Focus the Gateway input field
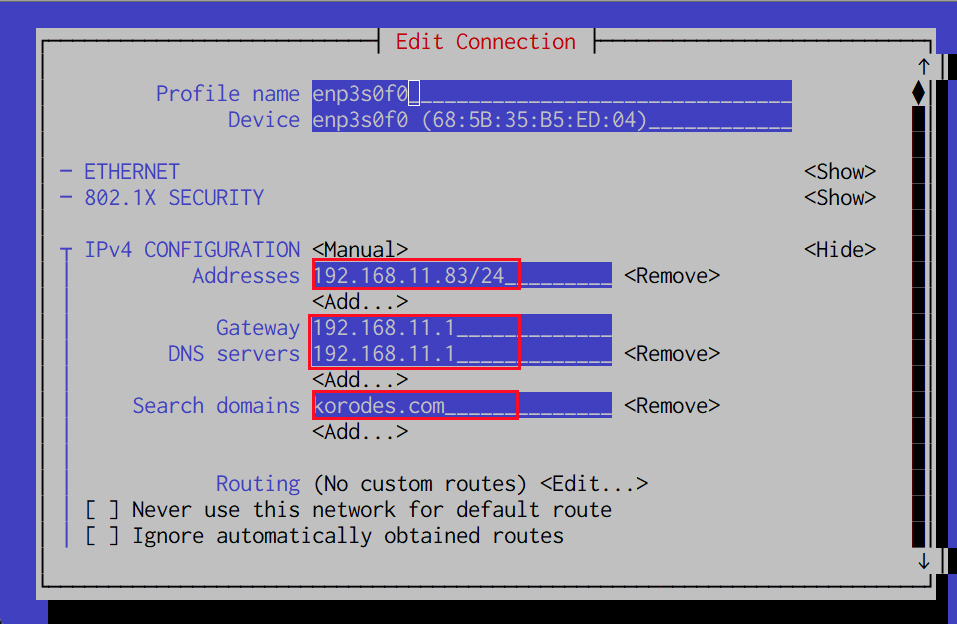Screen dimensions: 957x624 pyautogui.click(x=462, y=327)
